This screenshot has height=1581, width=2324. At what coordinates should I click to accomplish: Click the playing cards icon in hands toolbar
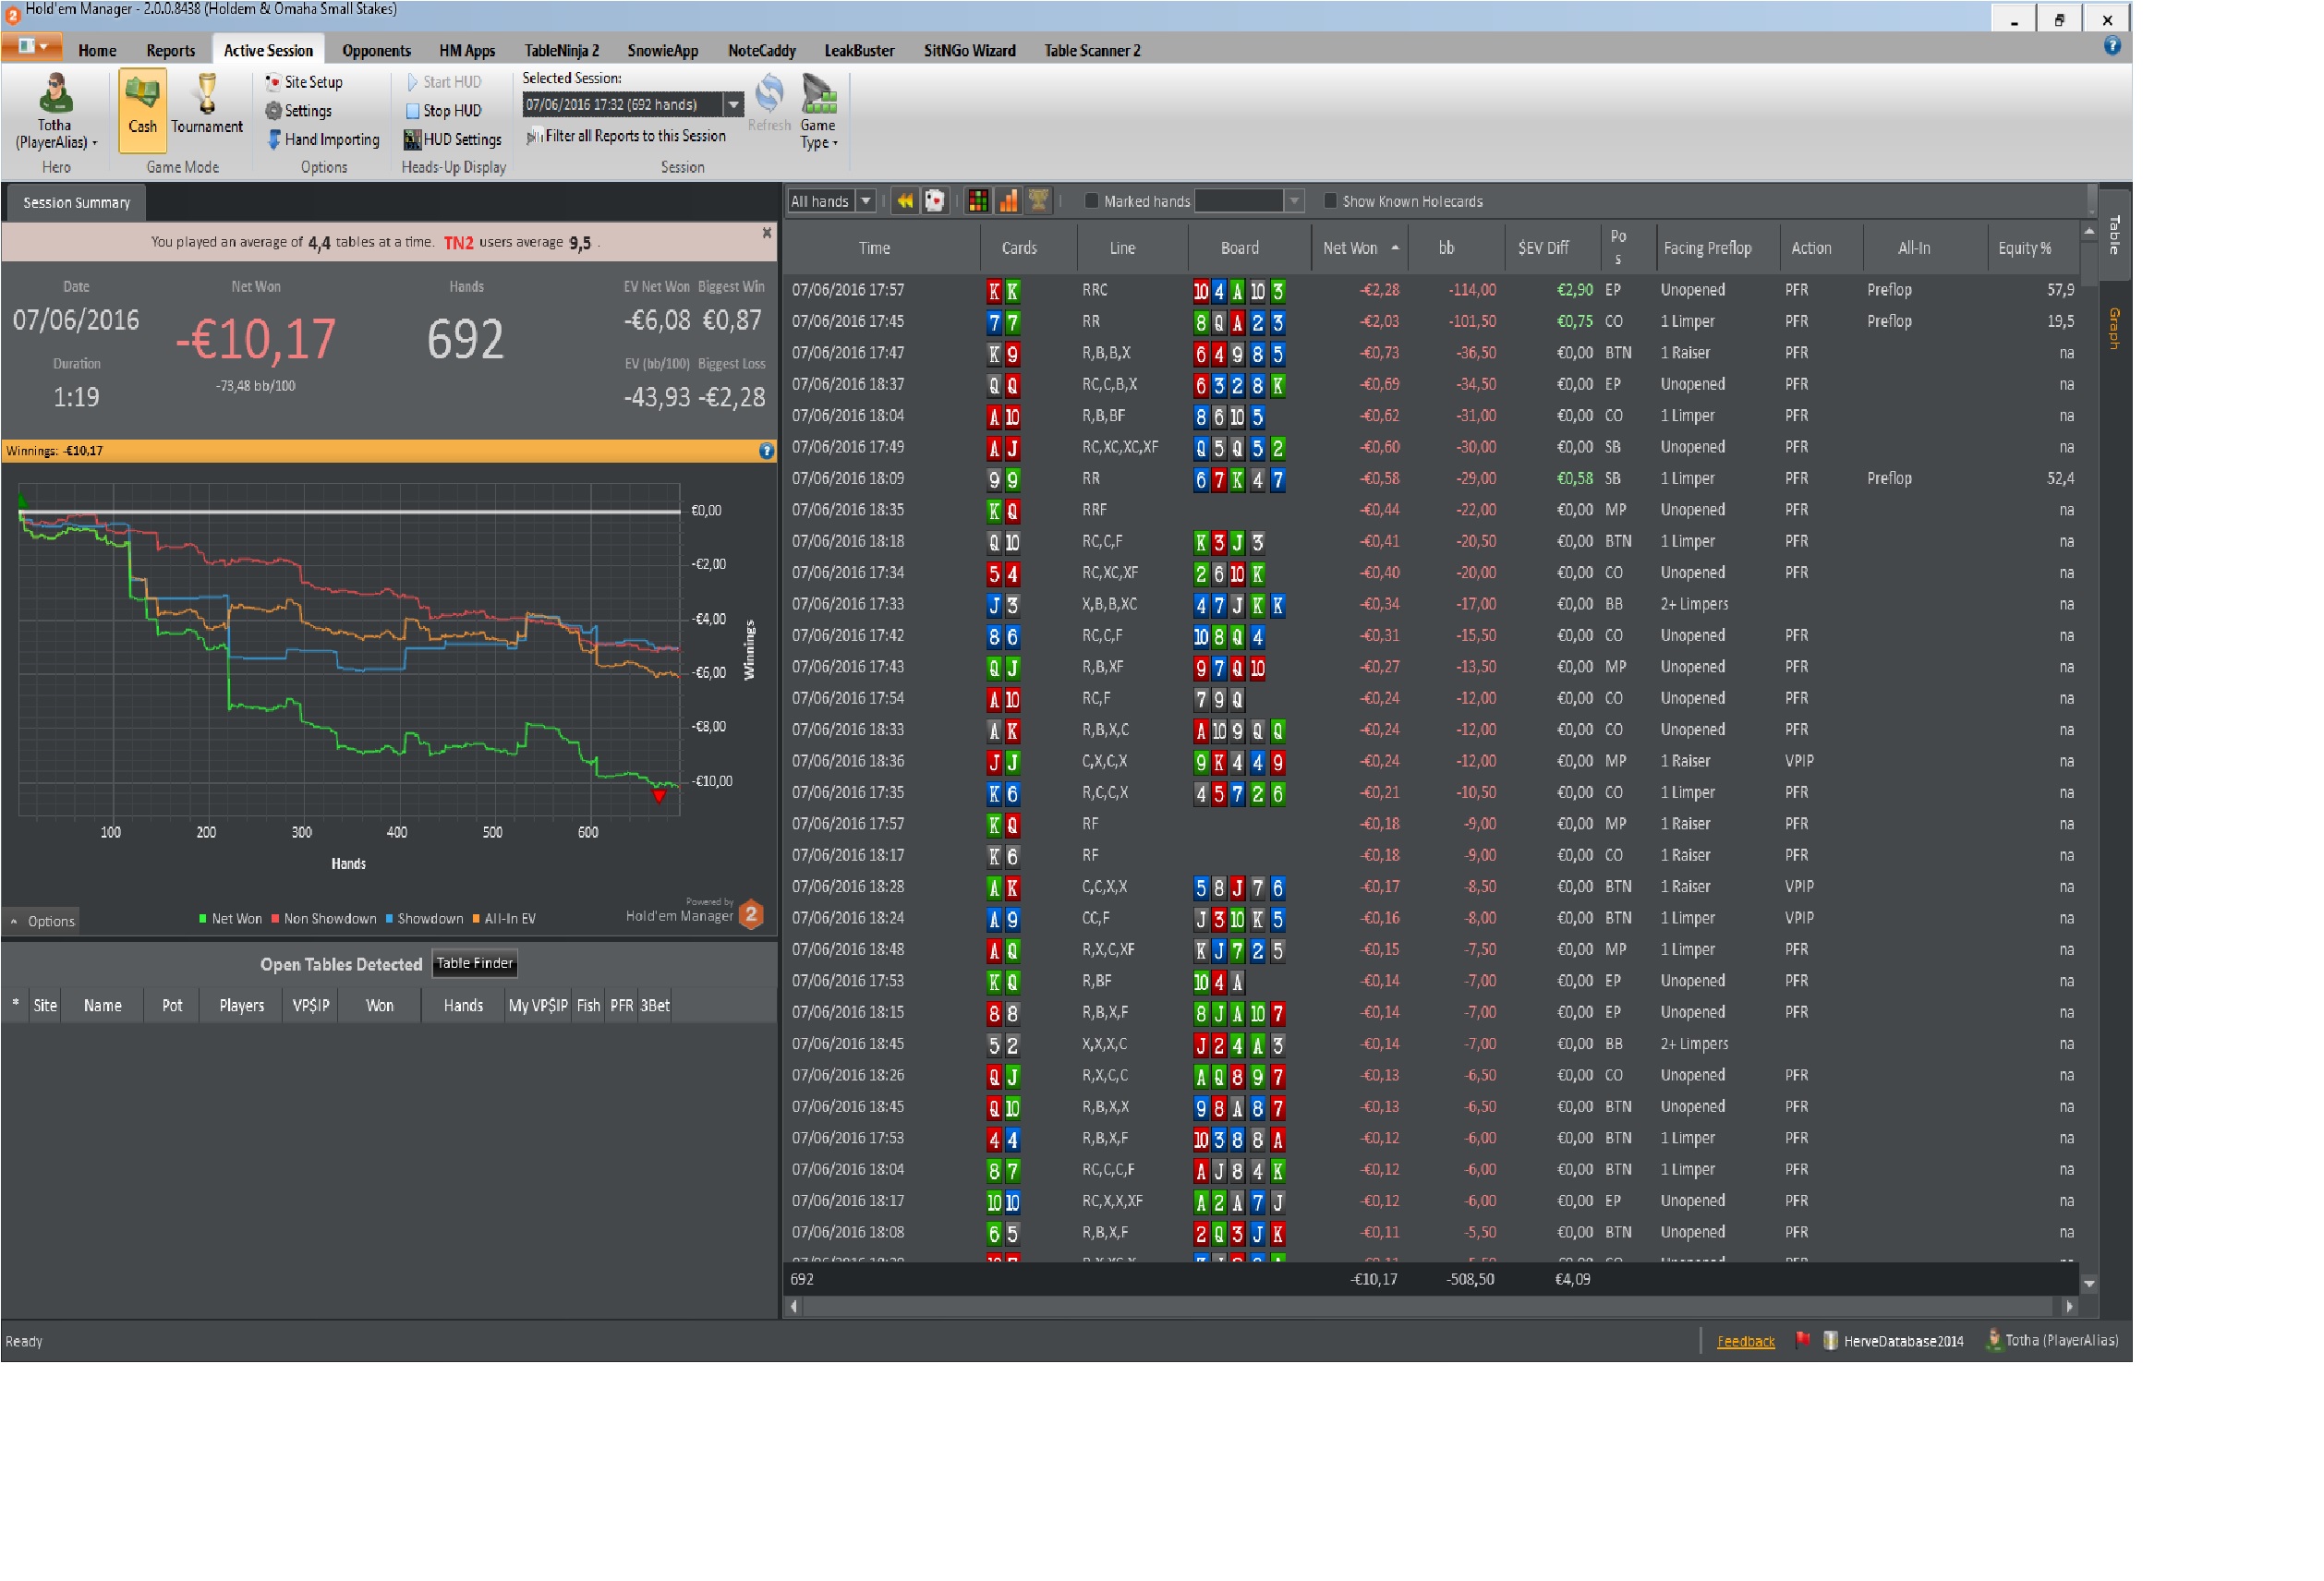934,201
